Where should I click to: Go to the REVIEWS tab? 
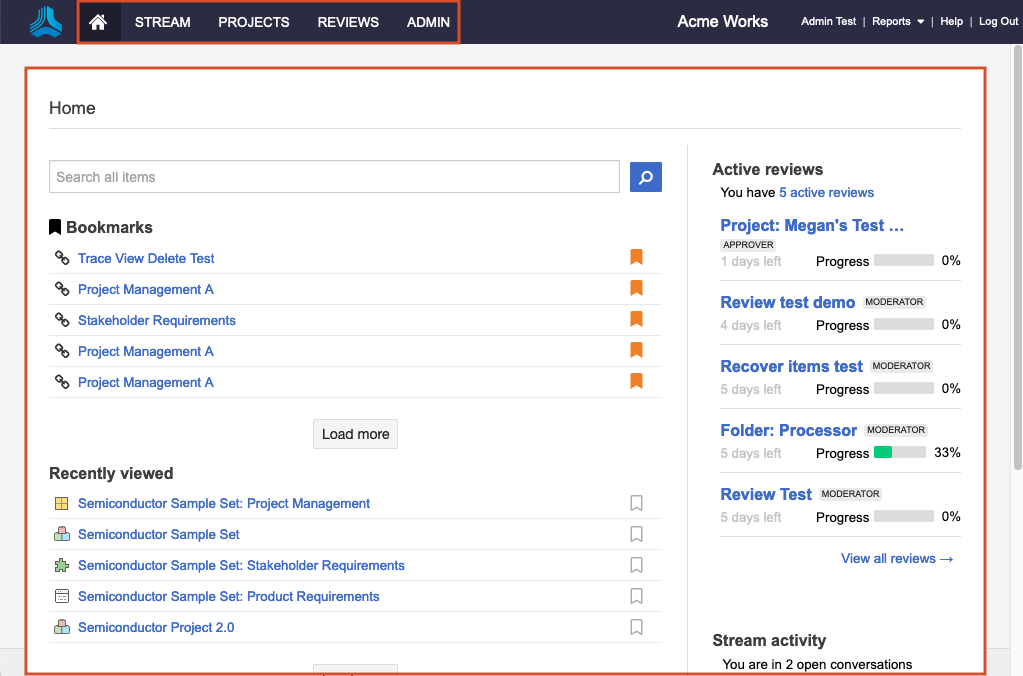348,22
